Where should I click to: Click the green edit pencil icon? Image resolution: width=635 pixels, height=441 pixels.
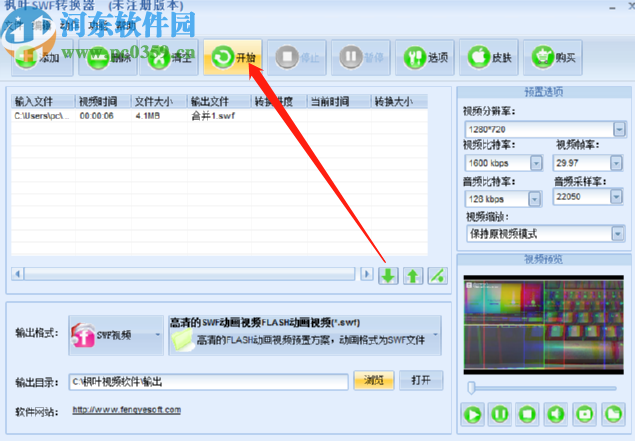click(437, 276)
